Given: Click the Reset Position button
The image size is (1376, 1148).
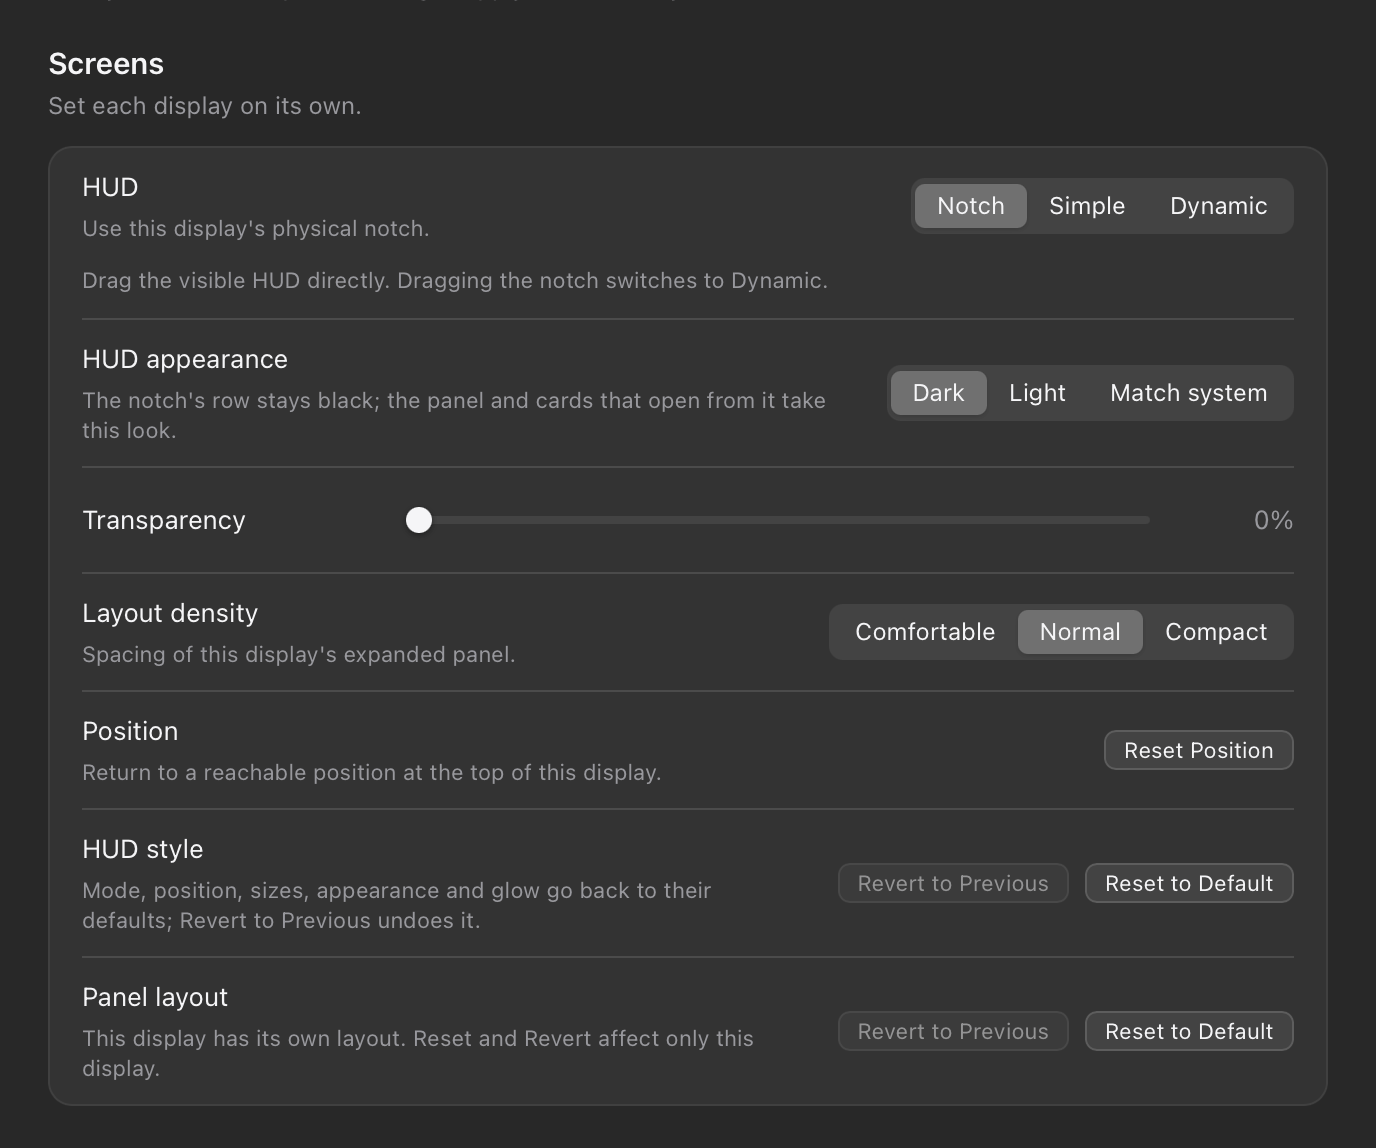Looking at the screenshot, I should click(x=1198, y=750).
